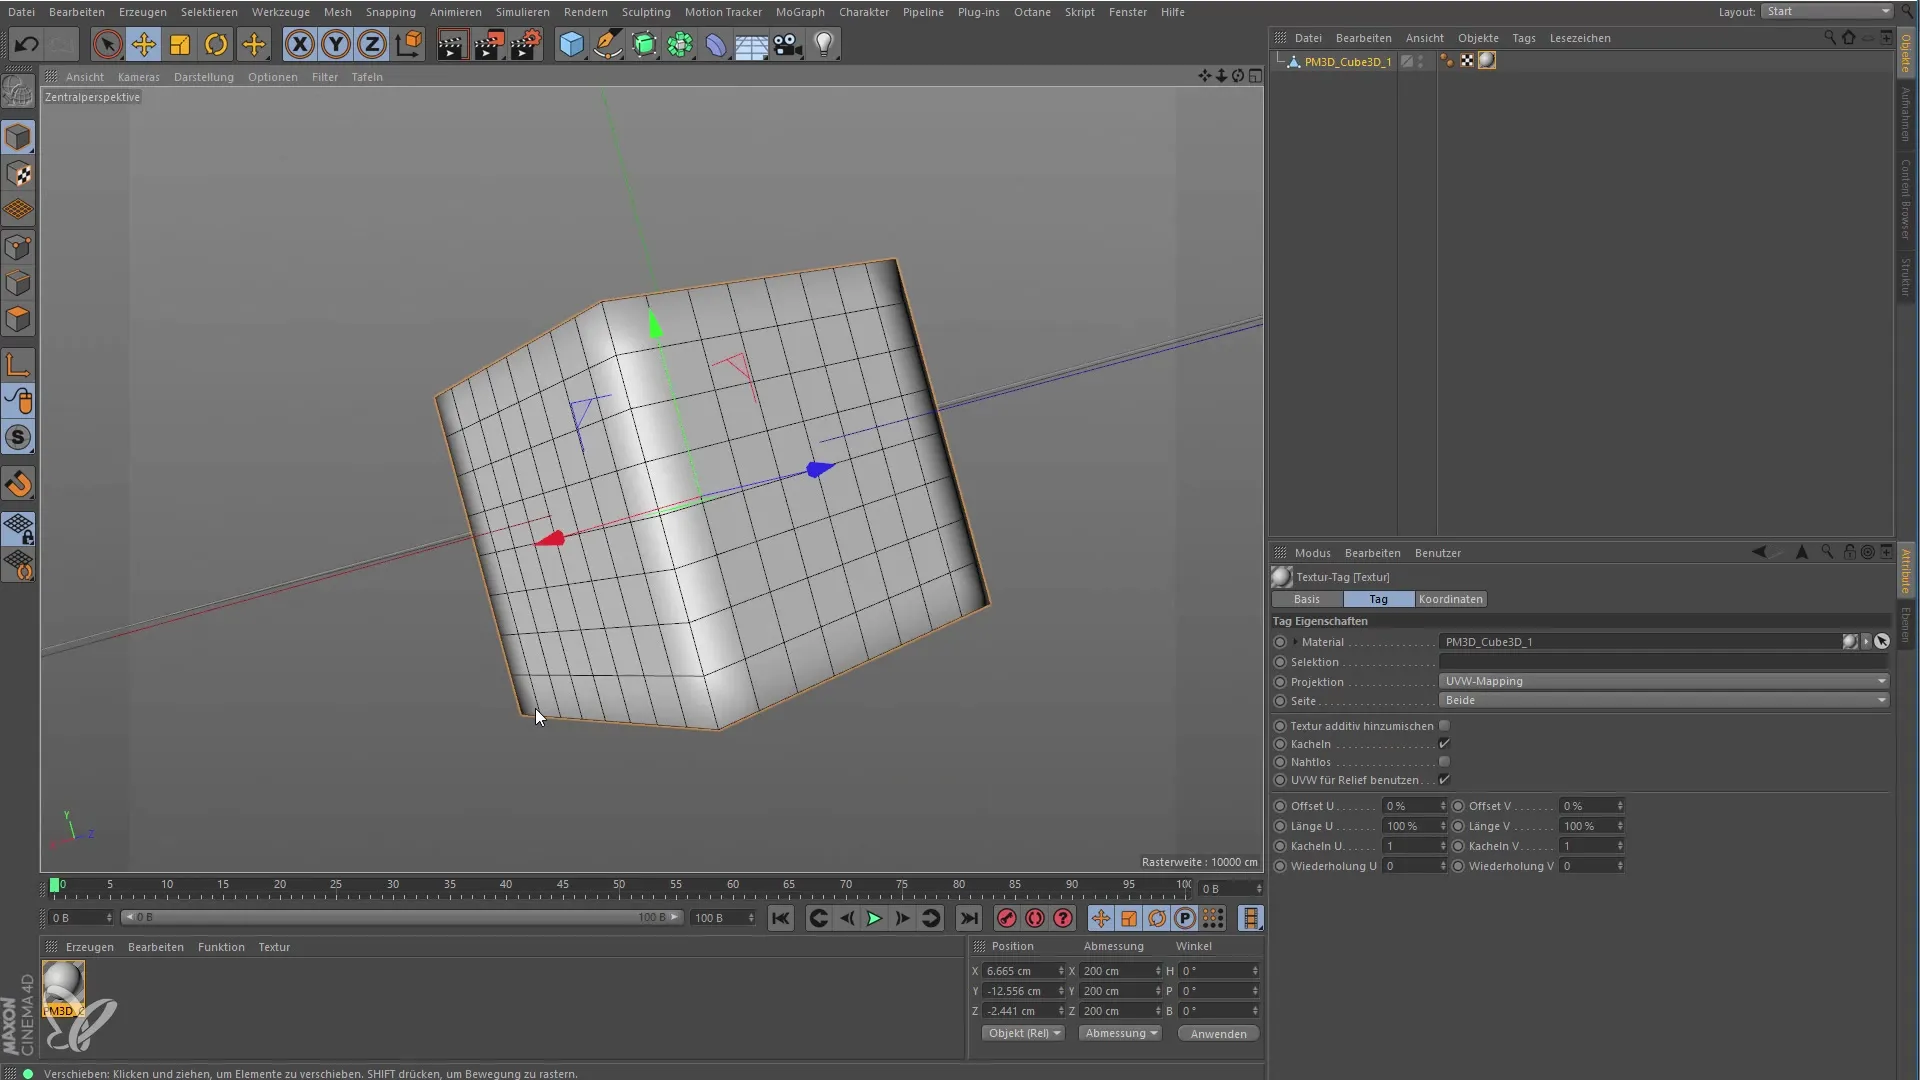Add a camera object icon
The image size is (1920, 1080).
(x=788, y=44)
